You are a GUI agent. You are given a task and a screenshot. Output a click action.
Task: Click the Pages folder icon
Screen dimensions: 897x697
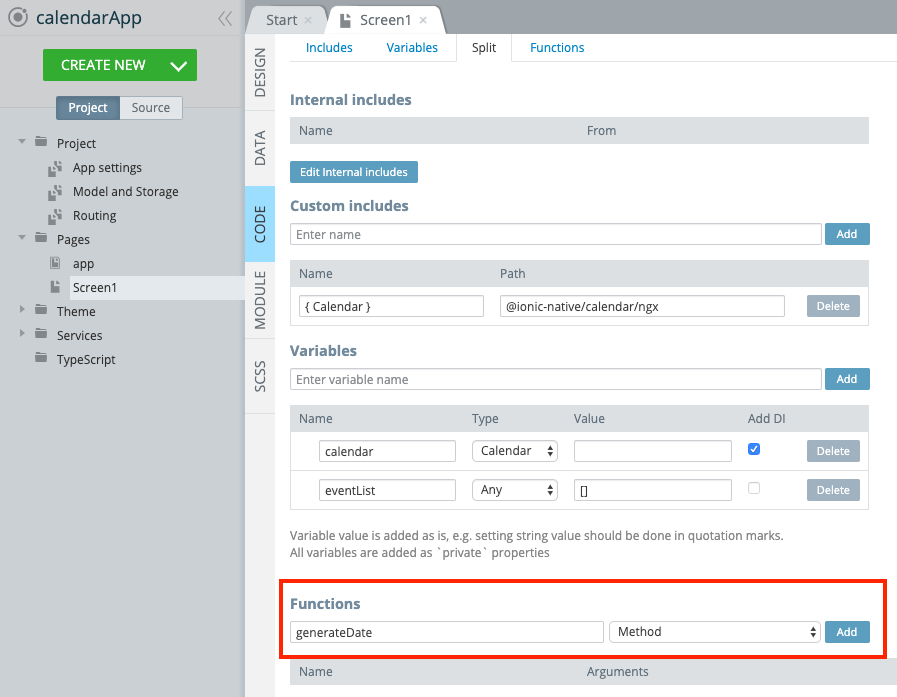[41, 238]
